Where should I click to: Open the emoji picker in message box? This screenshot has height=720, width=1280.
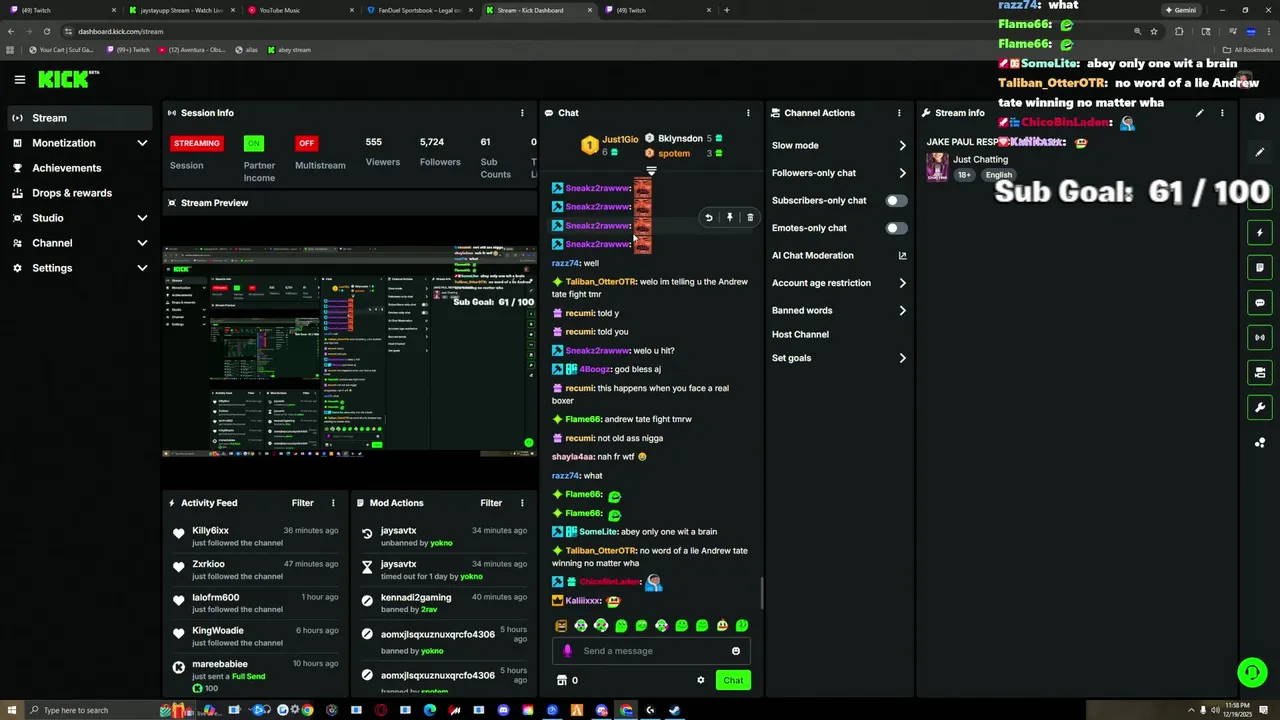click(x=735, y=651)
